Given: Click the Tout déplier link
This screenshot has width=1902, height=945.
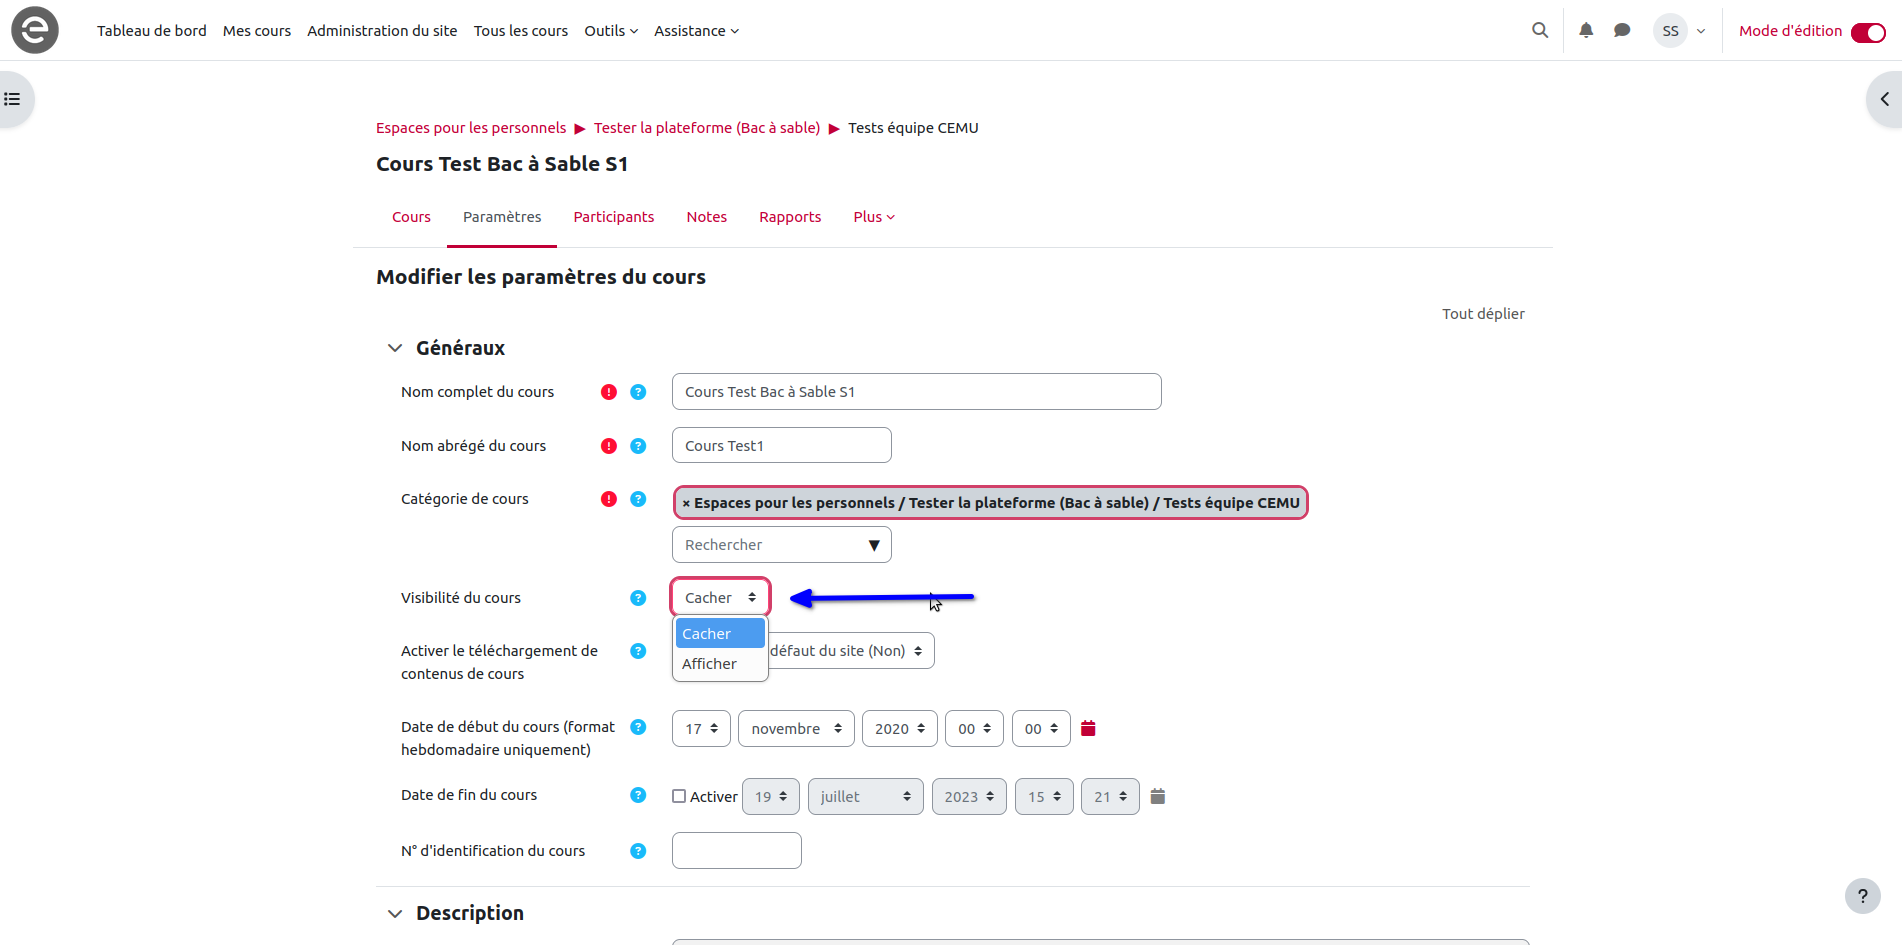Looking at the screenshot, I should [x=1482, y=314].
